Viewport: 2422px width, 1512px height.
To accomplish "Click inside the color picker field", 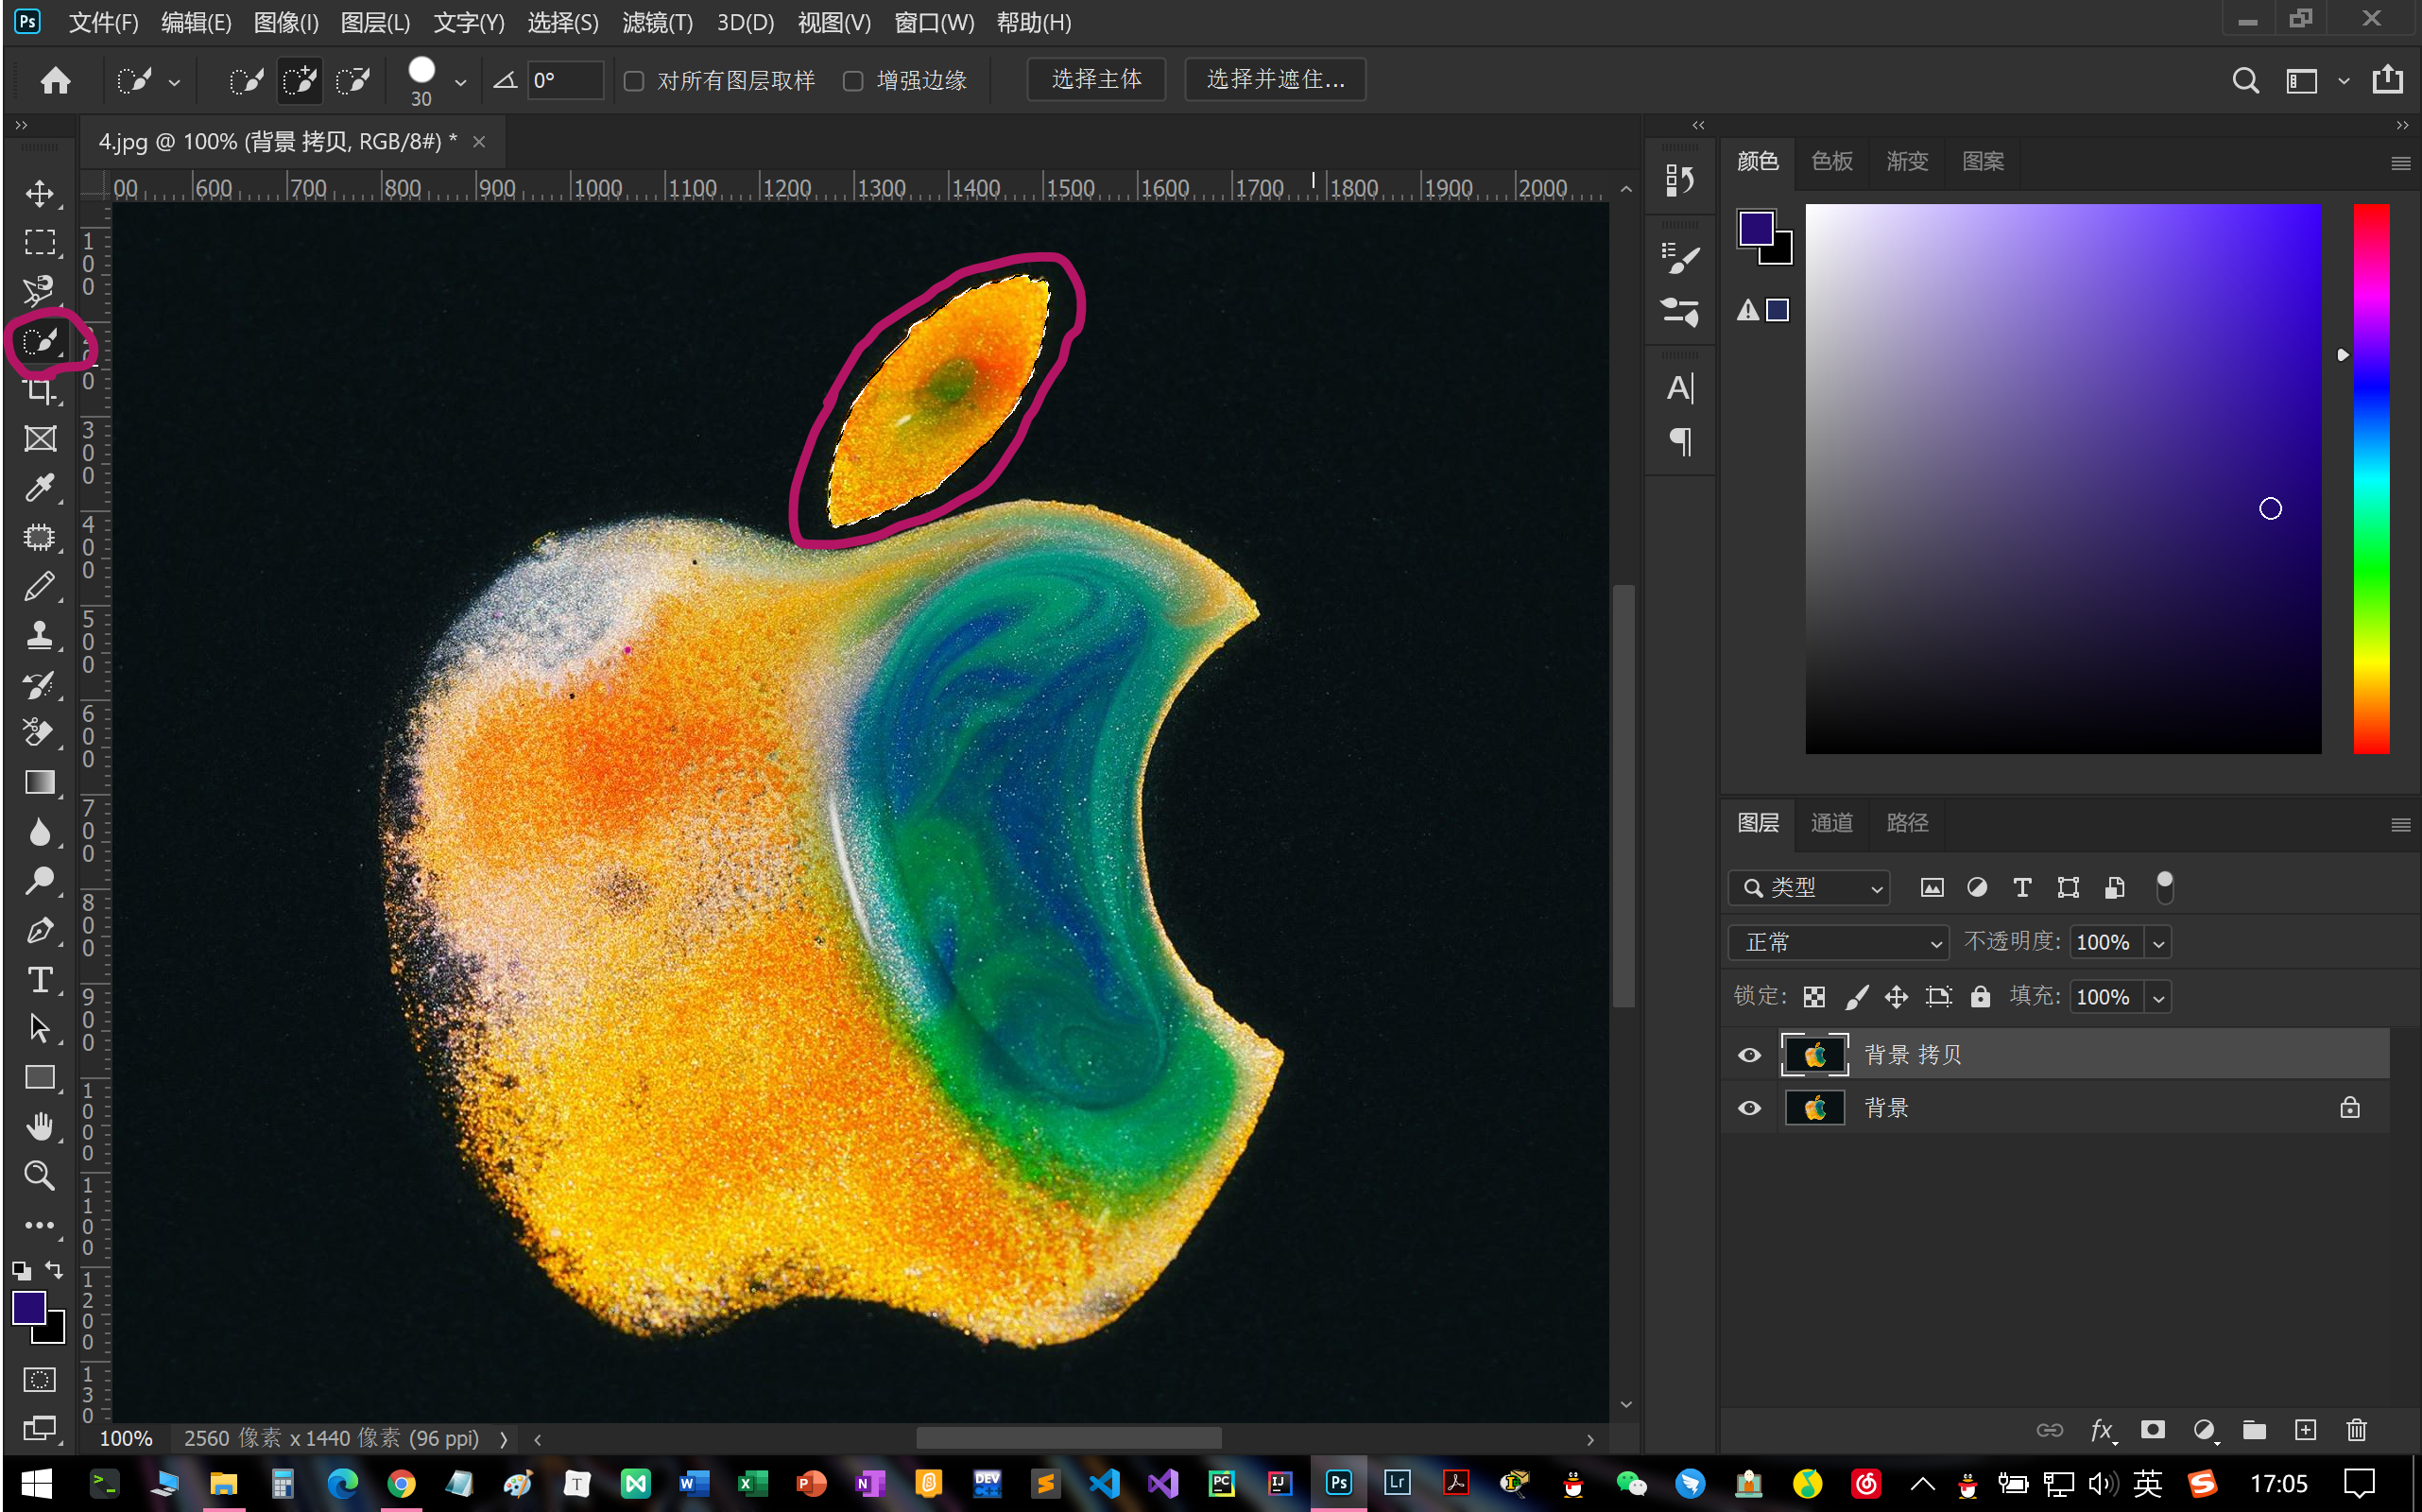I will pos(2062,478).
